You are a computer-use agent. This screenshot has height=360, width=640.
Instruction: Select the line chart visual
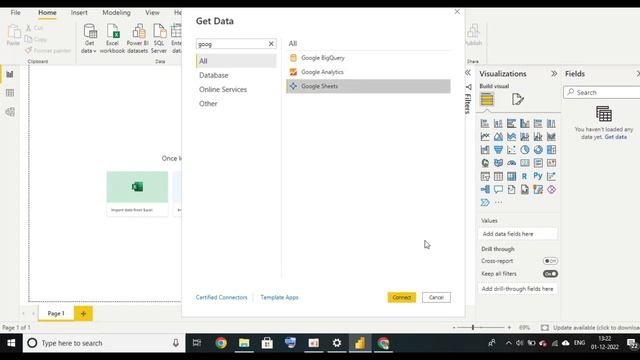(x=485, y=137)
